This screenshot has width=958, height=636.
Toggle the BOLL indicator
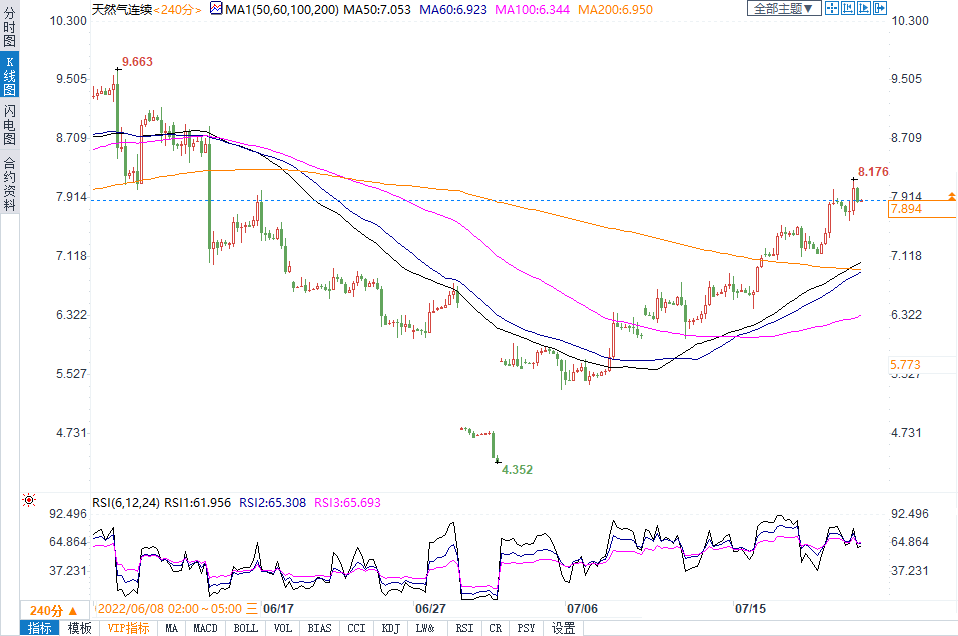click(x=245, y=628)
